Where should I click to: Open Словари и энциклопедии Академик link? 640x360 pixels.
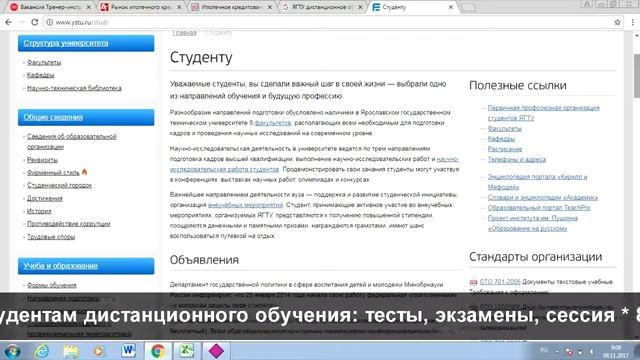543,198
